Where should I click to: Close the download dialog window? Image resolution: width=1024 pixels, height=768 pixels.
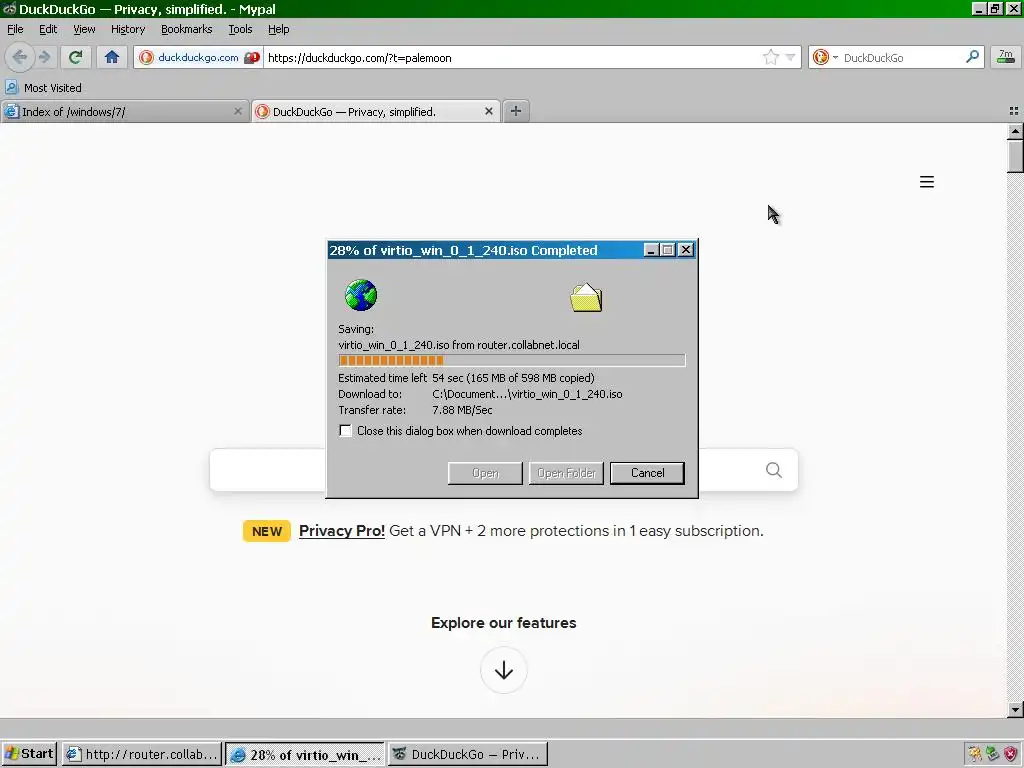[686, 249]
